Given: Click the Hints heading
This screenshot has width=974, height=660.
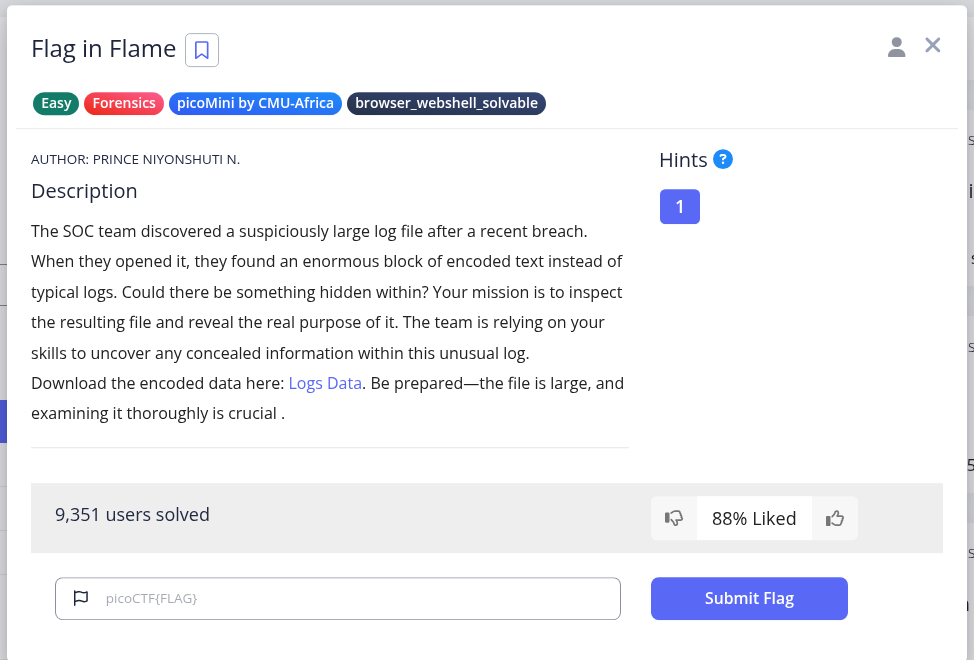Looking at the screenshot, I should 683,160.
